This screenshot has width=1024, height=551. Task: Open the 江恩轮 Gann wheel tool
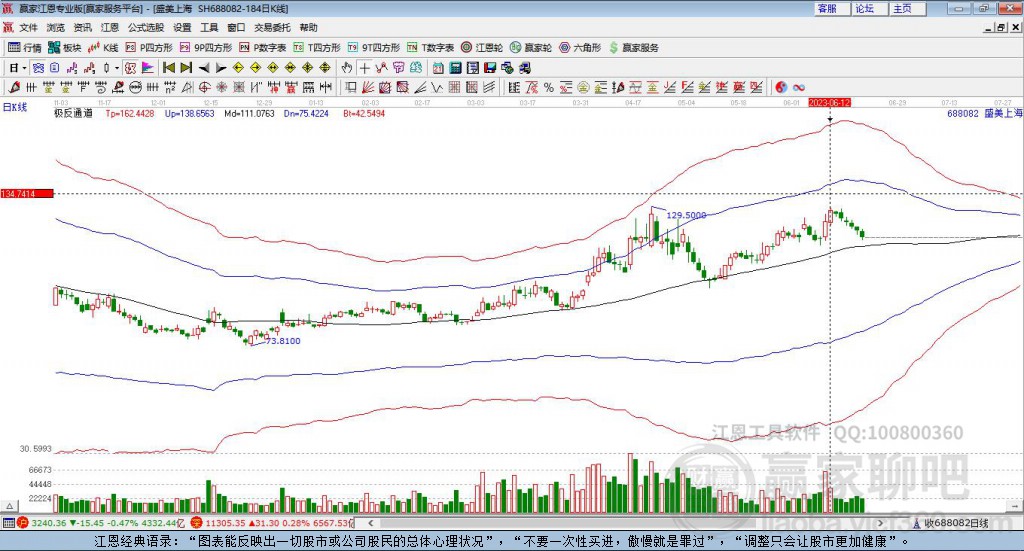483,48
